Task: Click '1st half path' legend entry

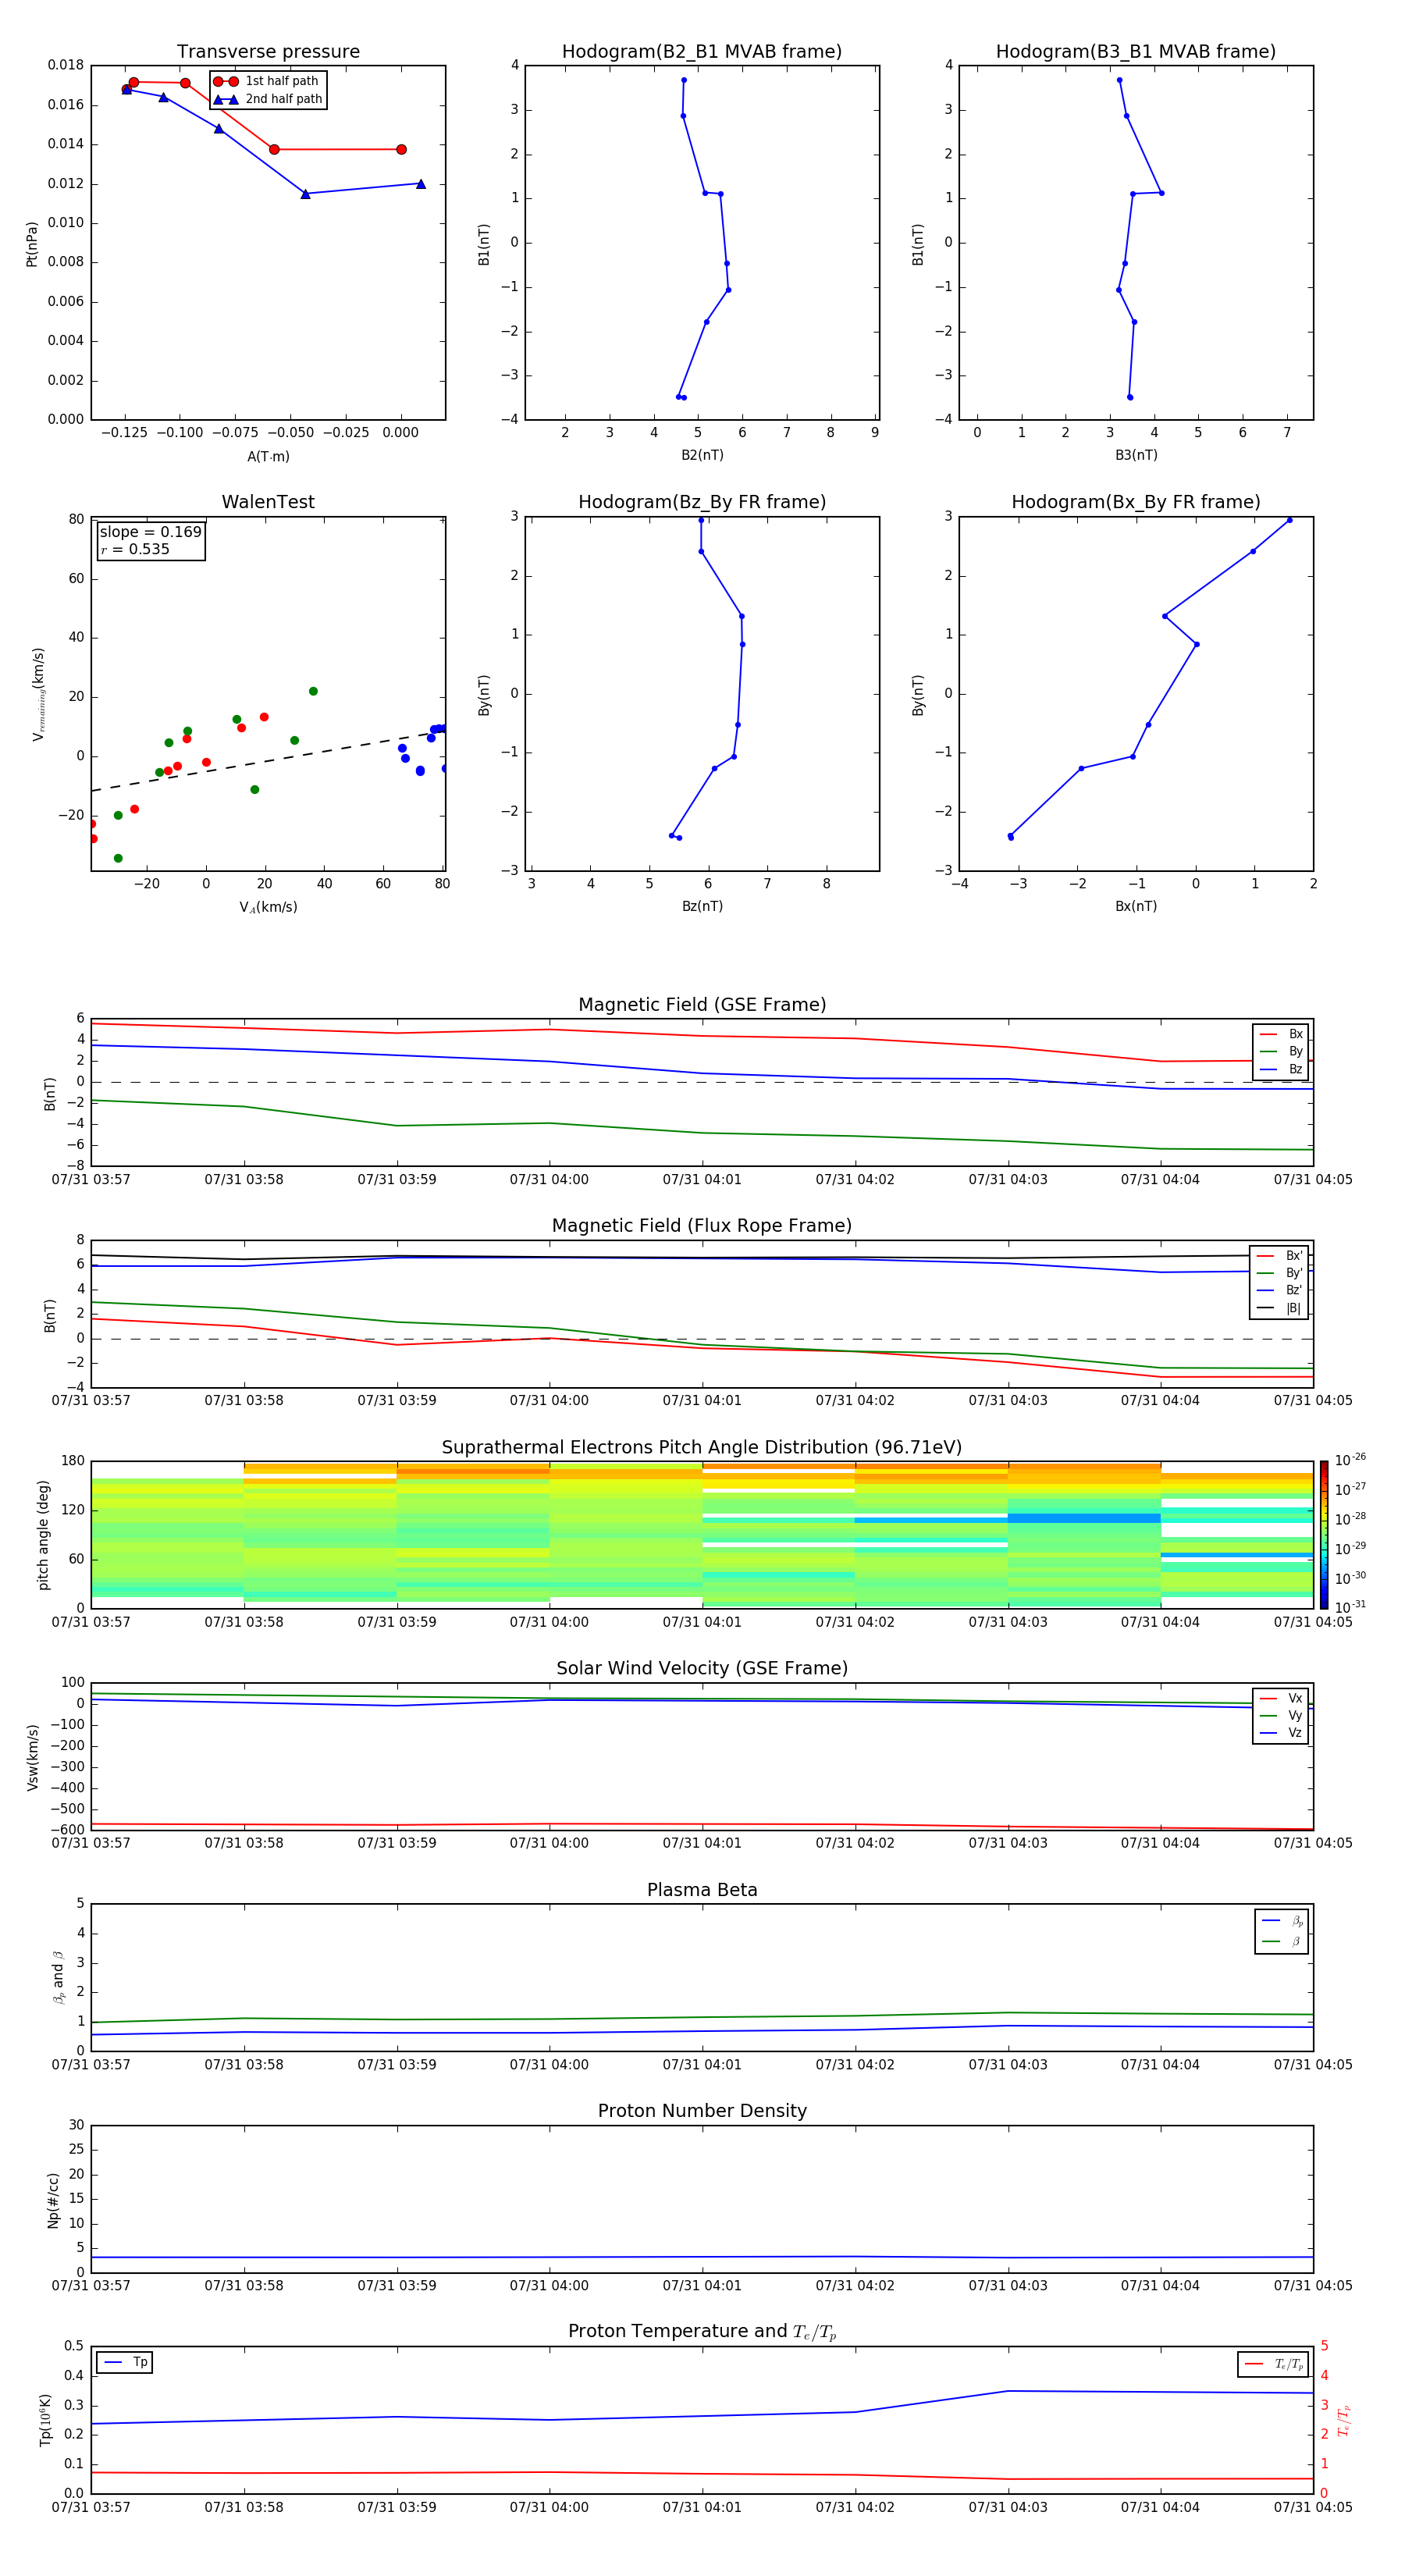Action: click(266, 81)
